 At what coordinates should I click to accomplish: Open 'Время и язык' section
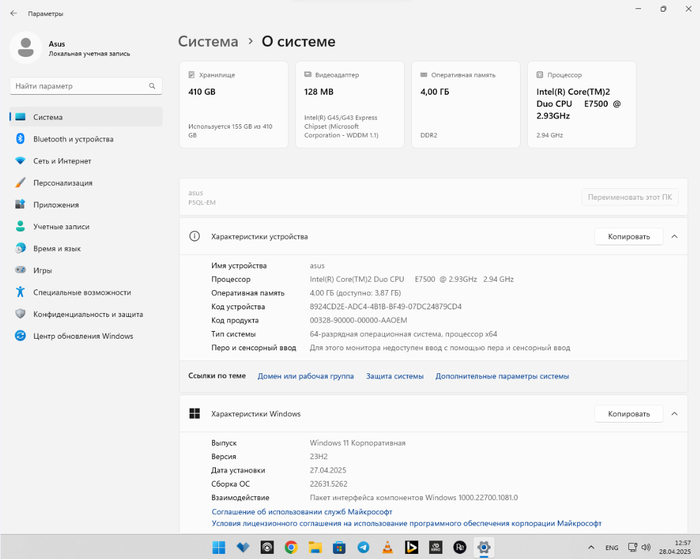[x=86, y=248]
